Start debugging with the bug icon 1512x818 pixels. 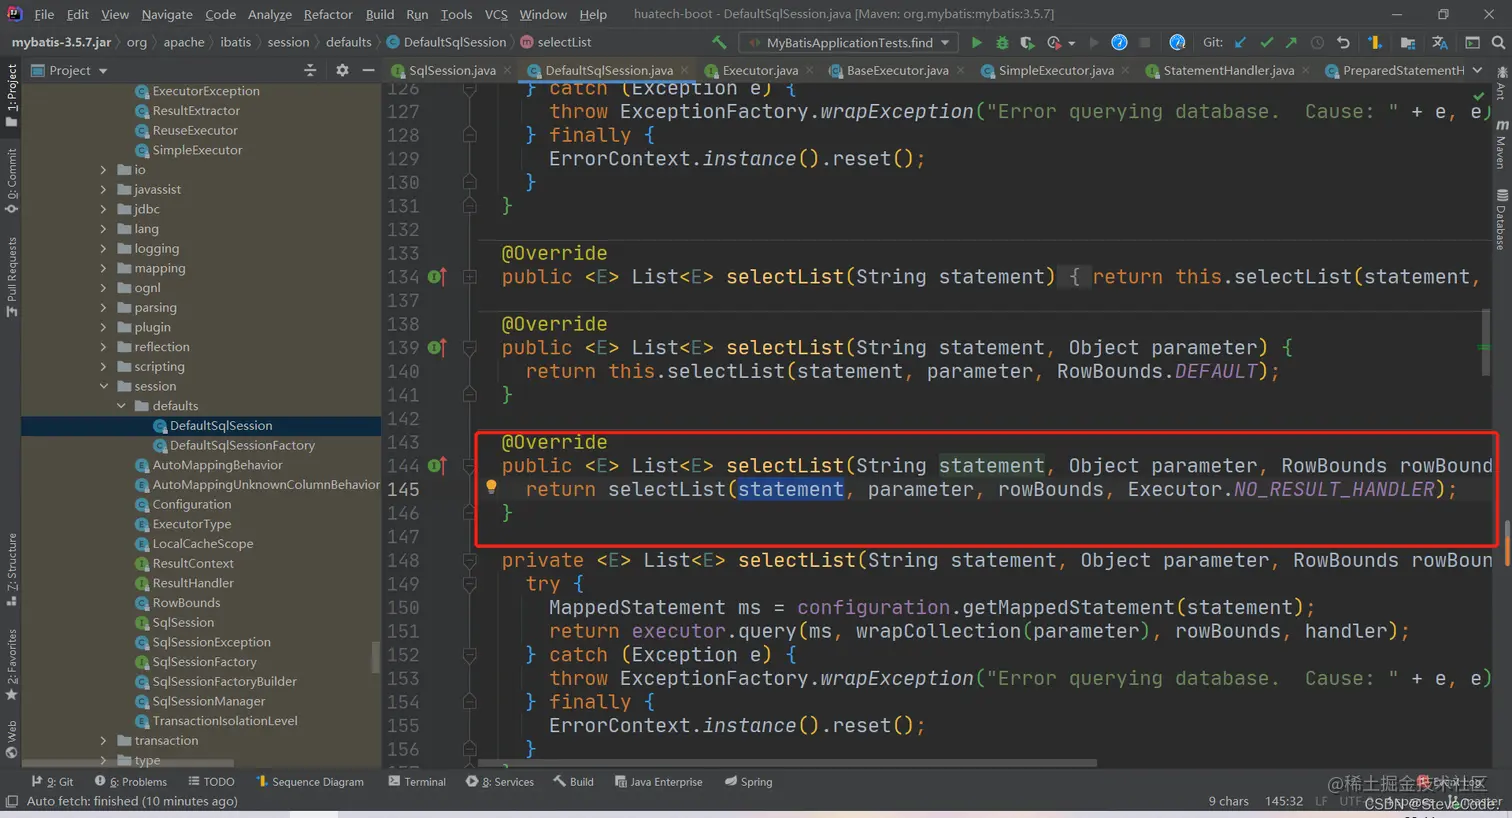coord(1002,42)
